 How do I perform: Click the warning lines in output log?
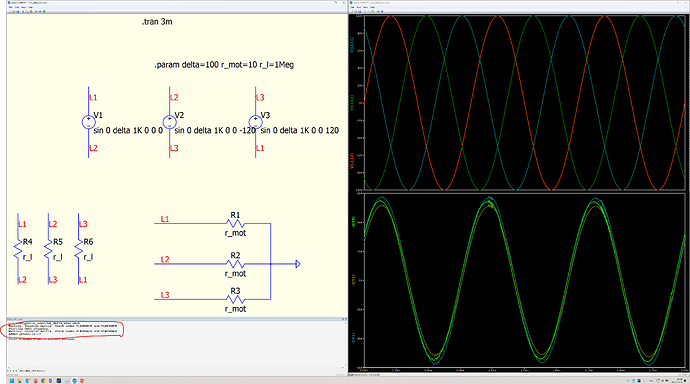62,329
